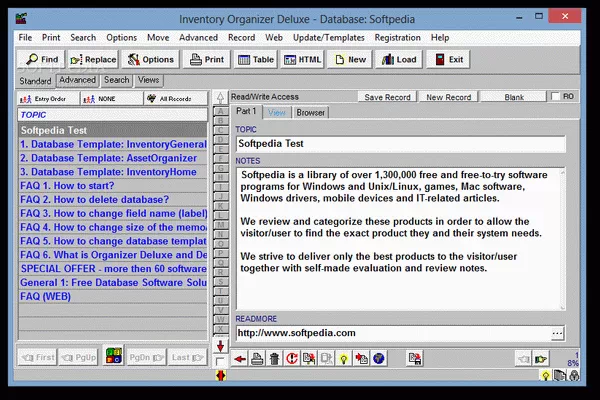Click the ellipsis button in READMORE field
Image resolution: width=600 pixels, height=400 pixels.
557,333
